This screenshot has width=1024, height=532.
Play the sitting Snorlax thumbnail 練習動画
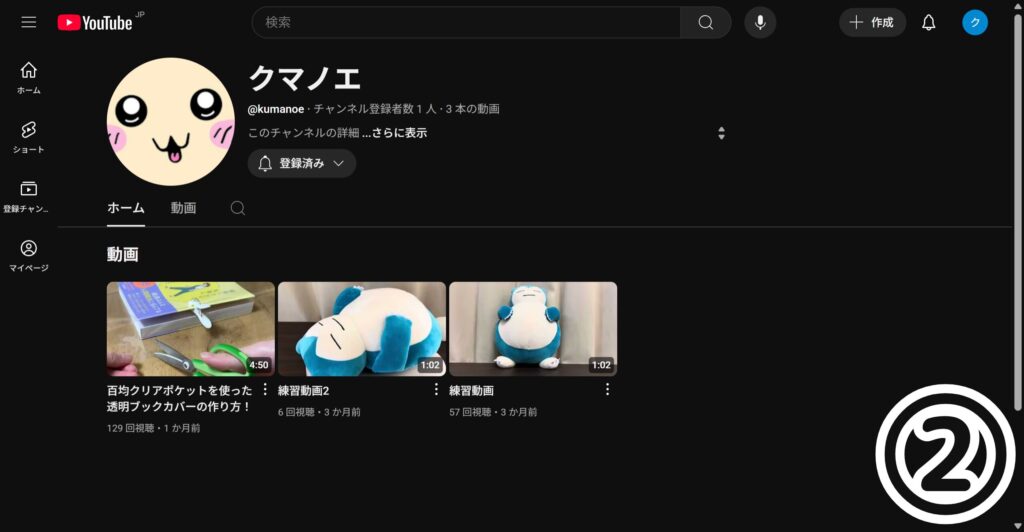(x=533, y=329)
